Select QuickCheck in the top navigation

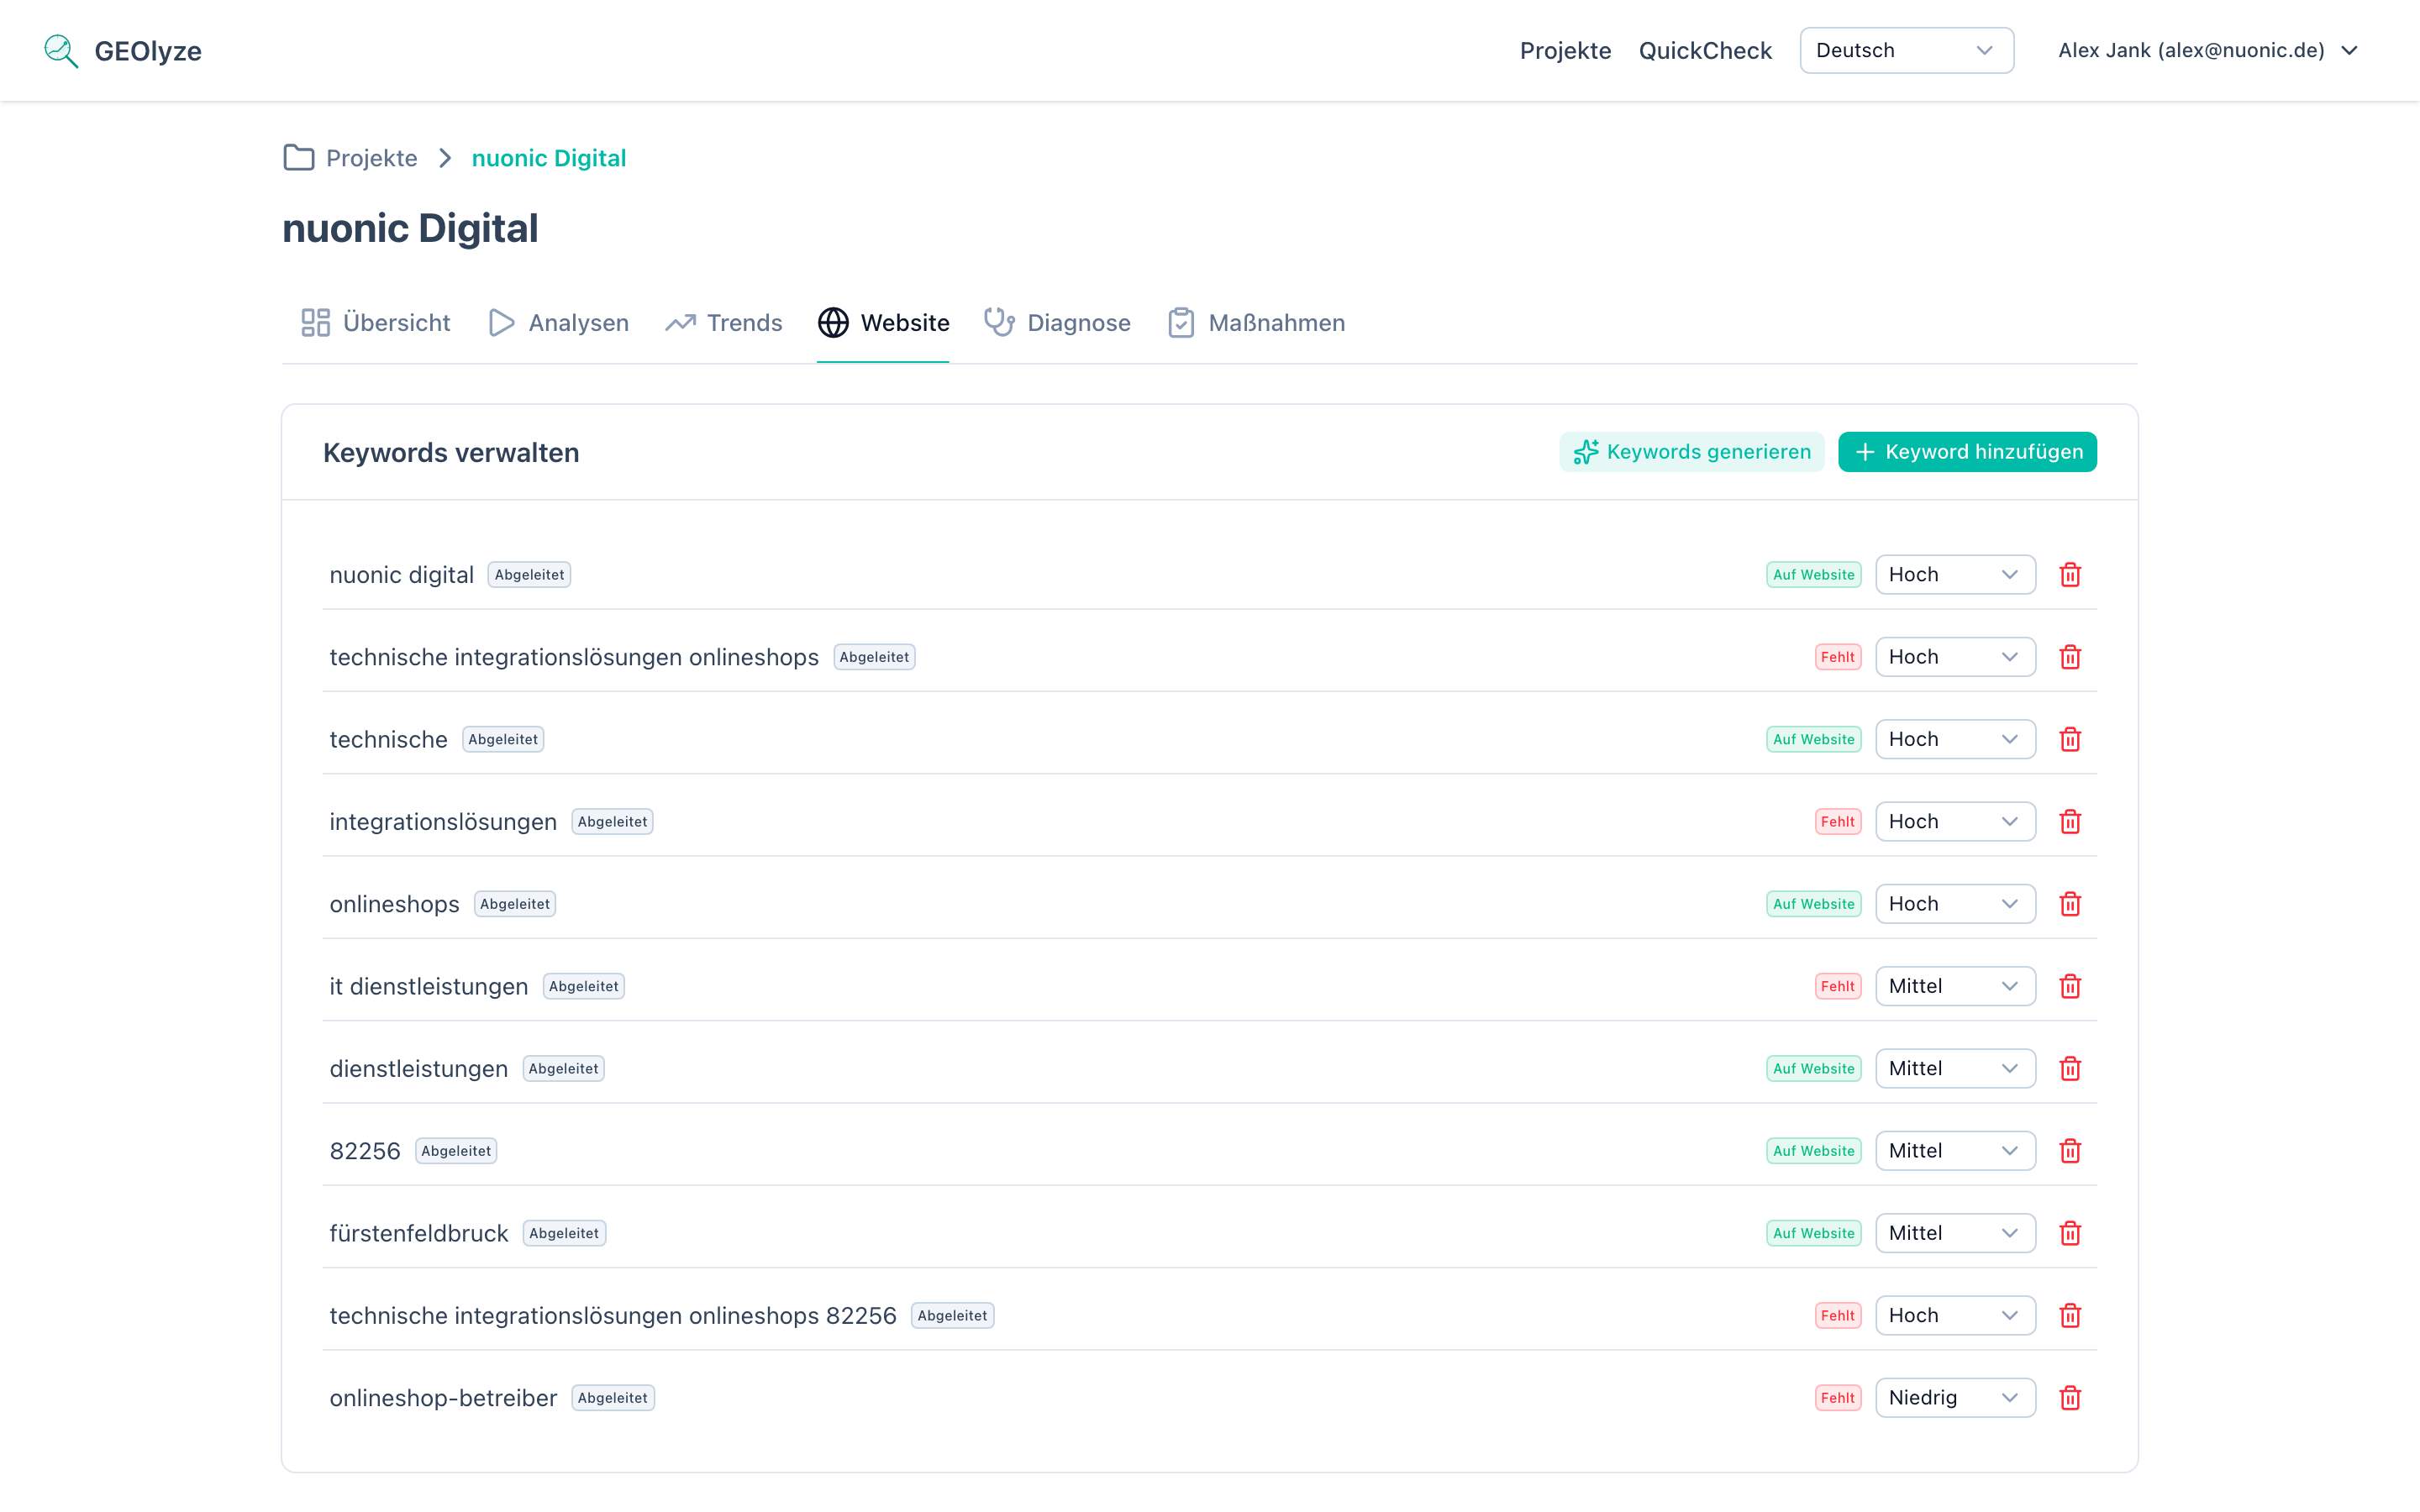click(1705, 50)
